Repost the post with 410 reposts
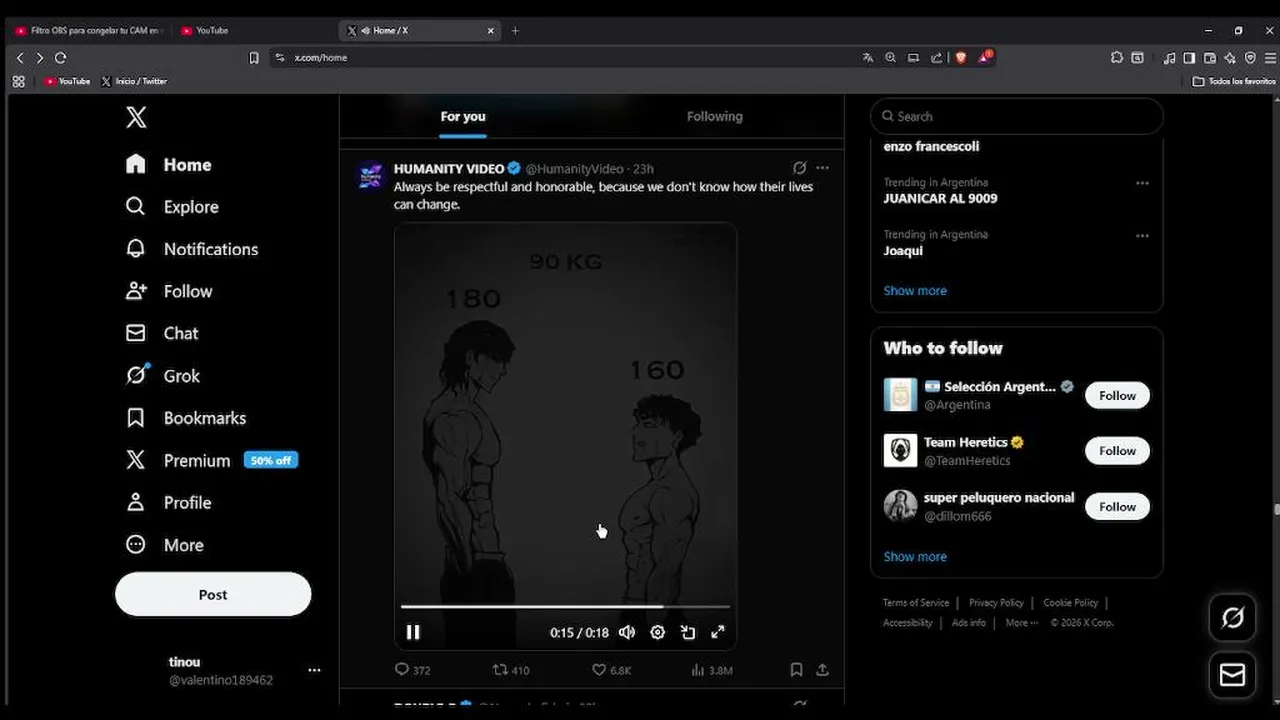 (x=511, y=670)
